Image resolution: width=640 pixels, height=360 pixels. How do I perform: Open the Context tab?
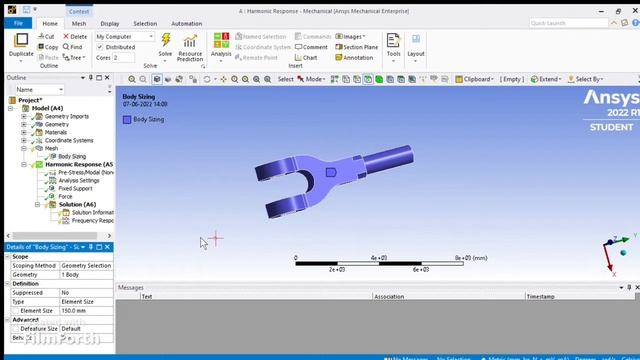[79, 11]
